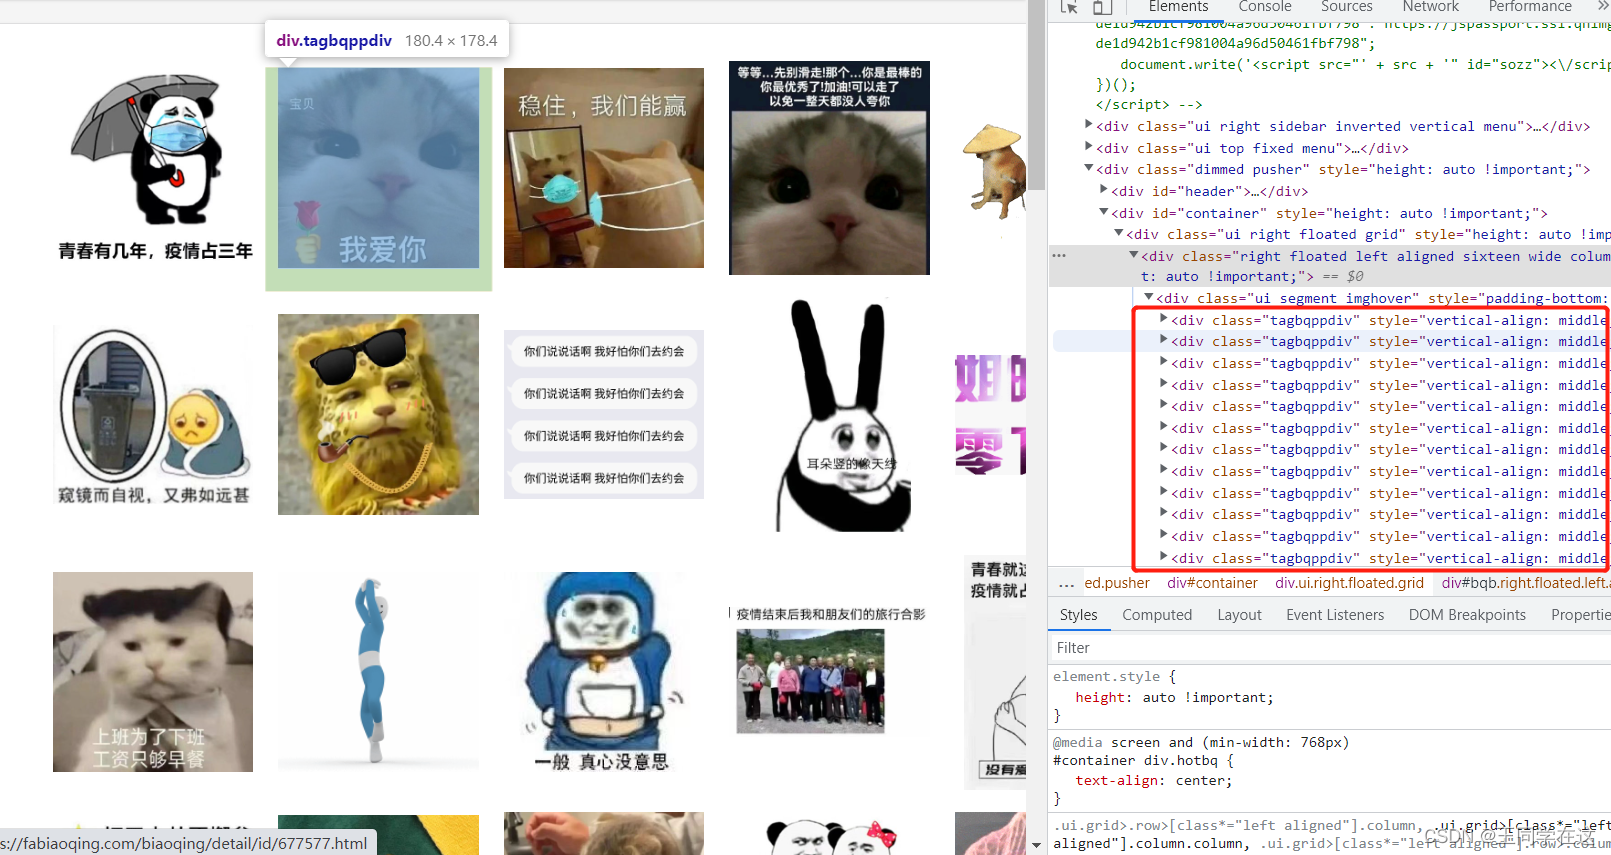This screenshot has width=1611, height=855.
Task: Select the Styles sub-tab
Action: click(x=1079, y=615)
